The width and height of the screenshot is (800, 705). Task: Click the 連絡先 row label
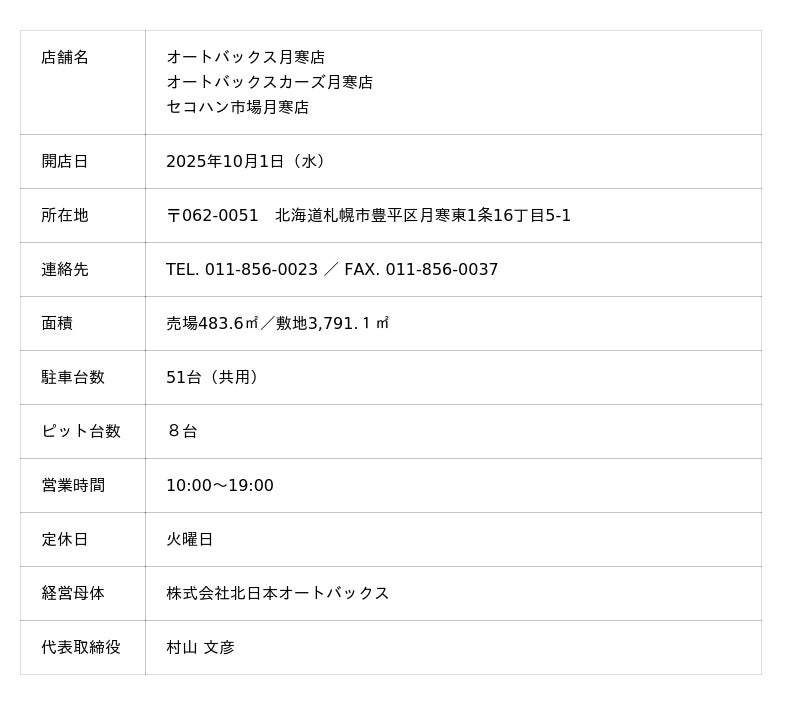point(65,270)
